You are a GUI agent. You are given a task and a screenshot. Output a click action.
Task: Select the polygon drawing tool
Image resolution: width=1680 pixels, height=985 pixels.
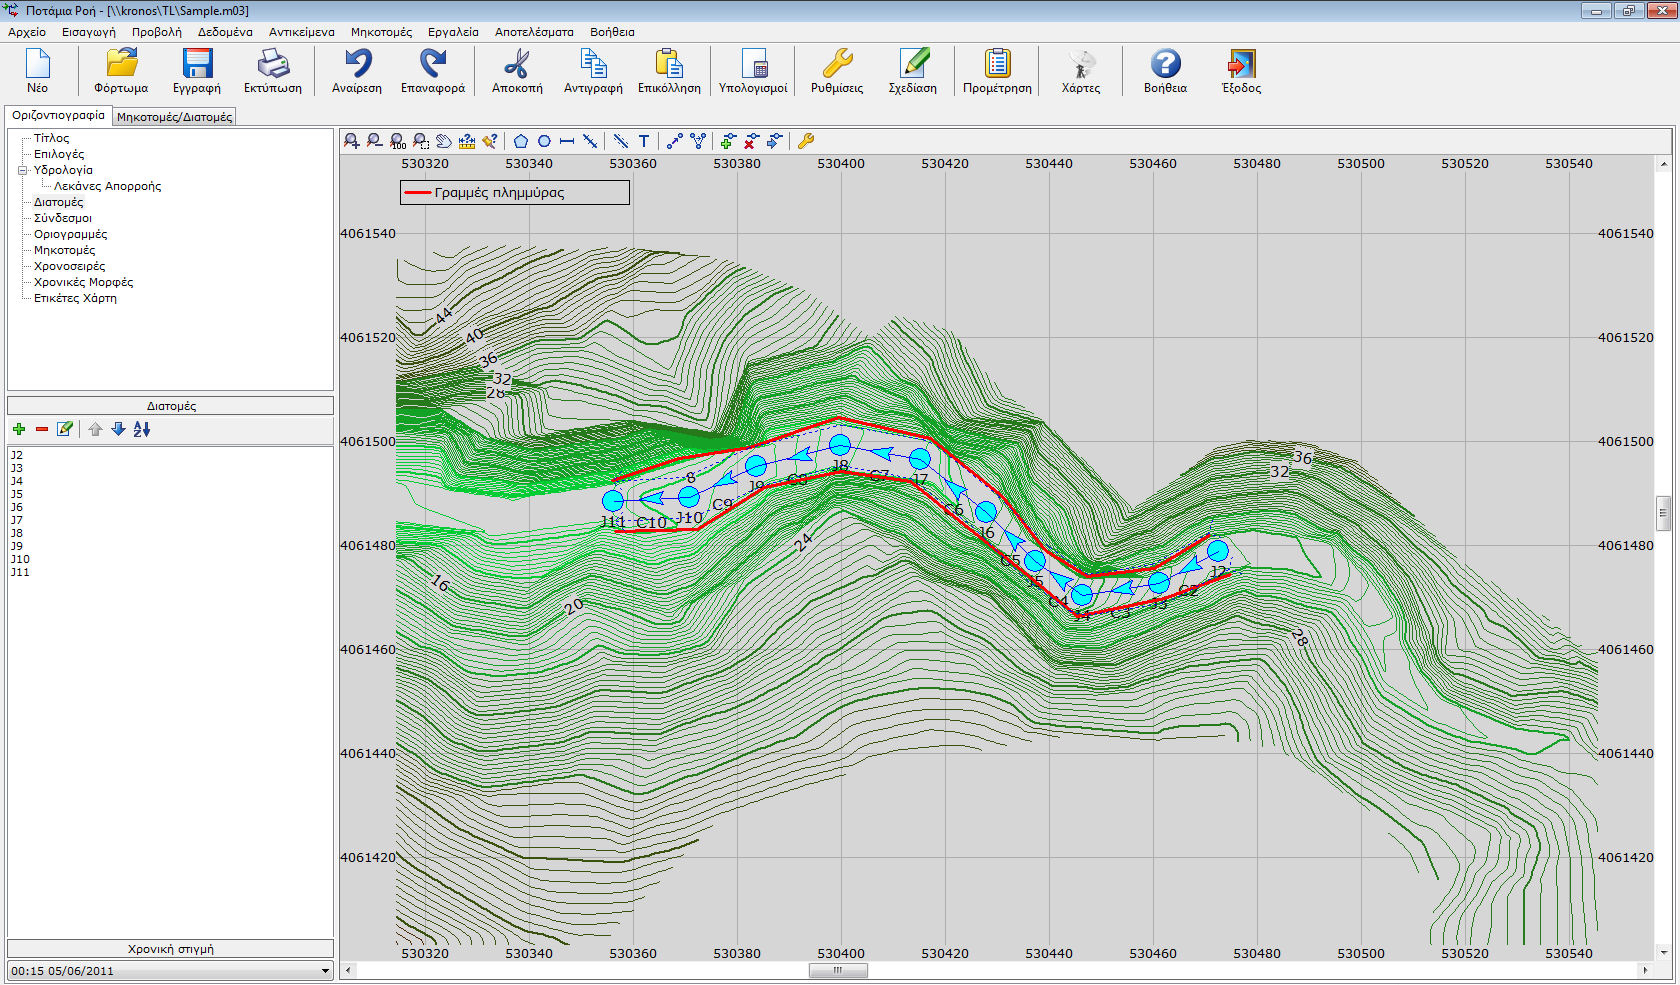point(521,141)
